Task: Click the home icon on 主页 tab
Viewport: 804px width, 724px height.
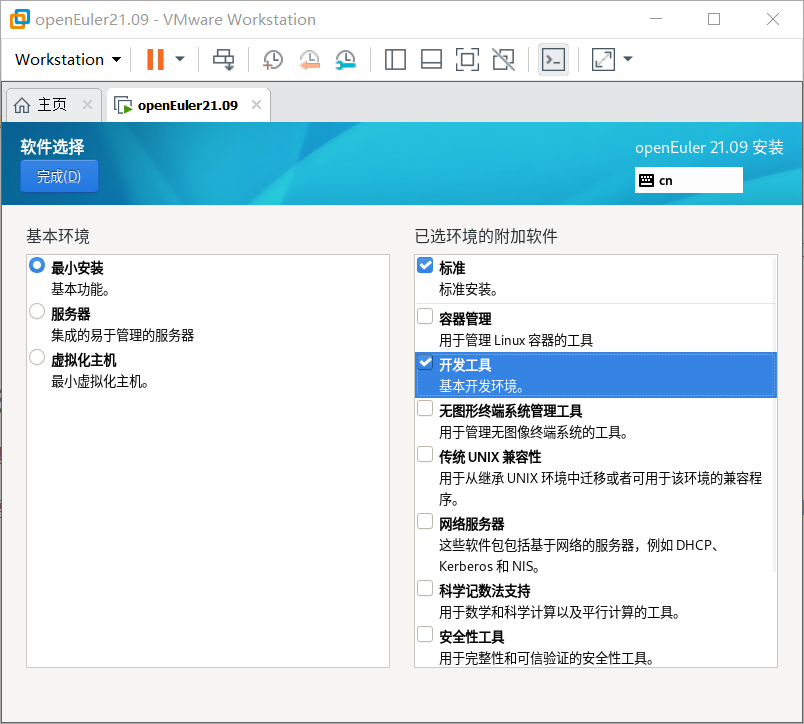Action: click(22, 105)
